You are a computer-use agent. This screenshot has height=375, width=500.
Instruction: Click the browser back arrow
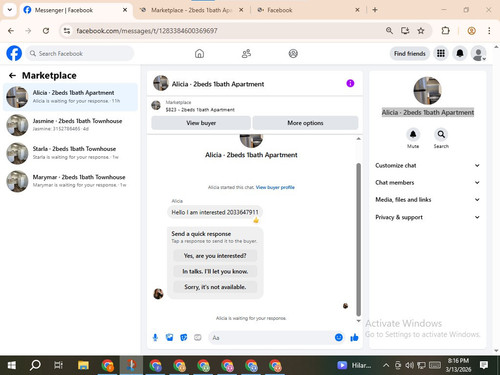click(11, 31)
